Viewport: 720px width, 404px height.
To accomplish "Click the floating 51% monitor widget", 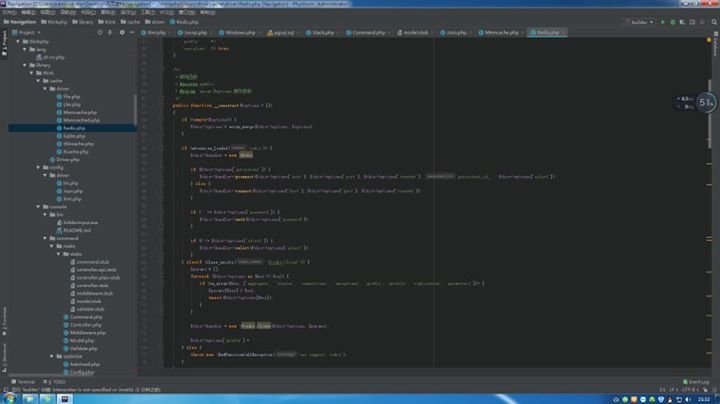I will [705, 102].
